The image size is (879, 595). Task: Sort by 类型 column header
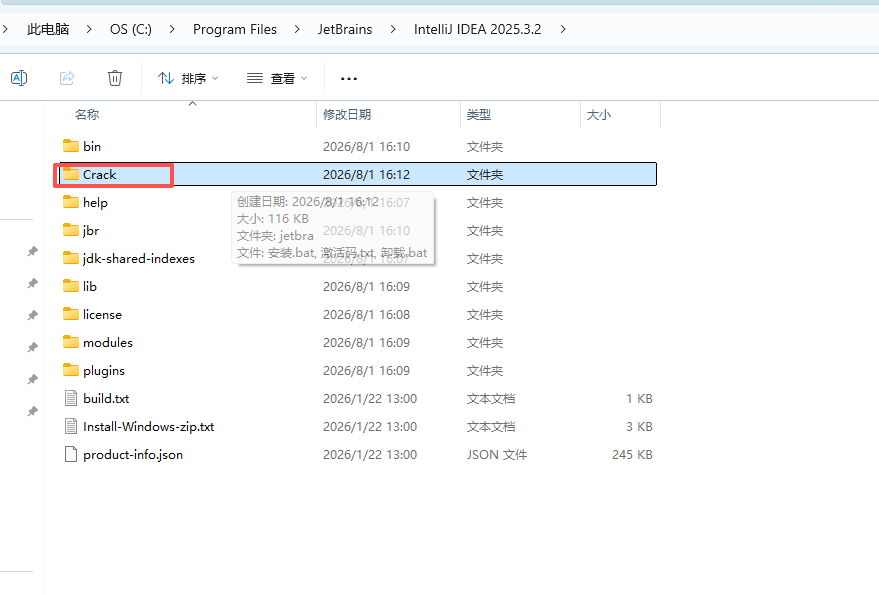[479, 114]
